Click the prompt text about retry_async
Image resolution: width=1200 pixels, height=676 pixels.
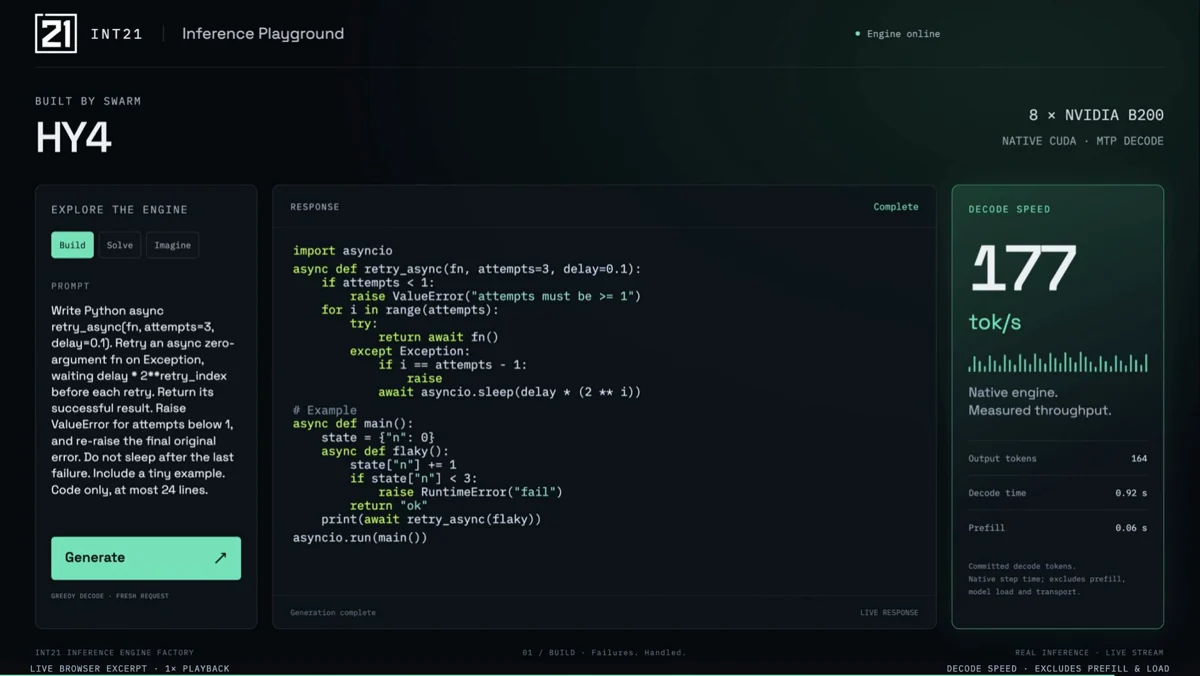[143, 400]
